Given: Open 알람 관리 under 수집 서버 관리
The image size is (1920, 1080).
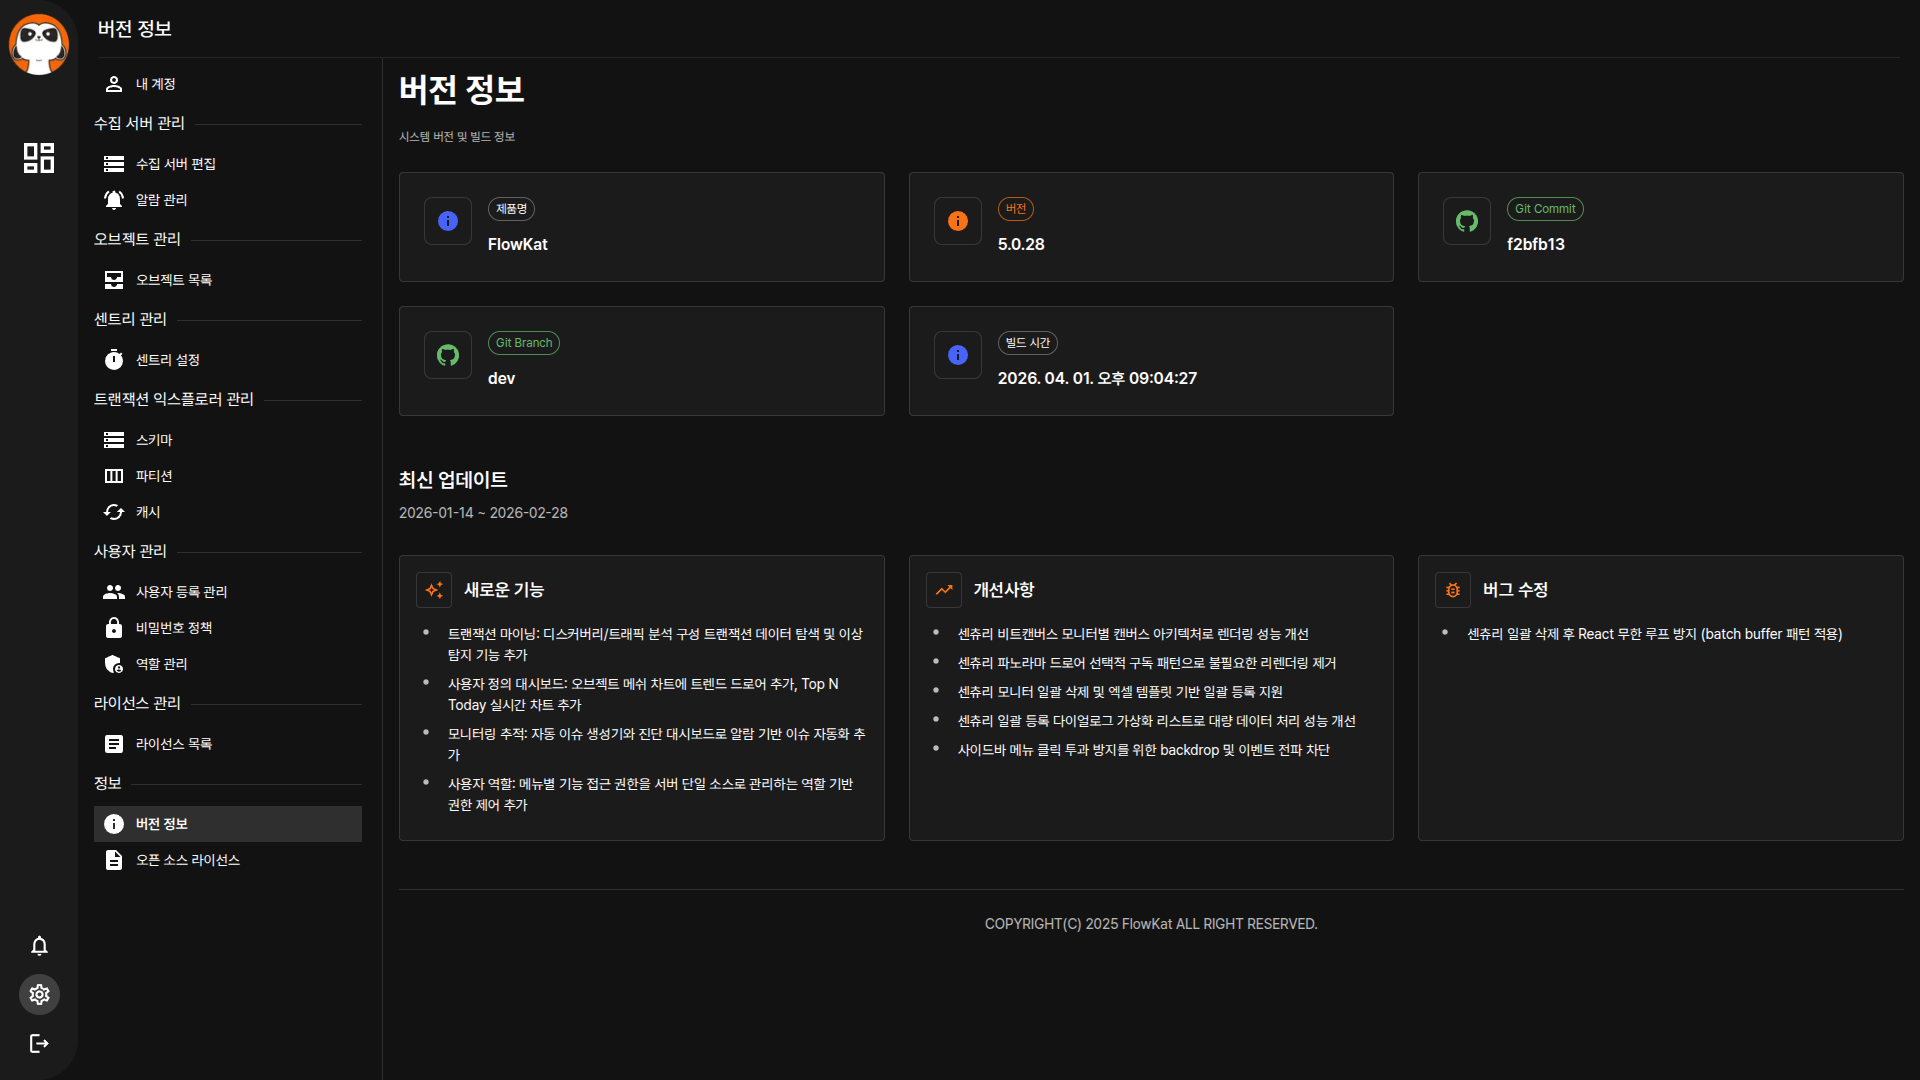Looking at the screenshot, I should click(161, 200).
